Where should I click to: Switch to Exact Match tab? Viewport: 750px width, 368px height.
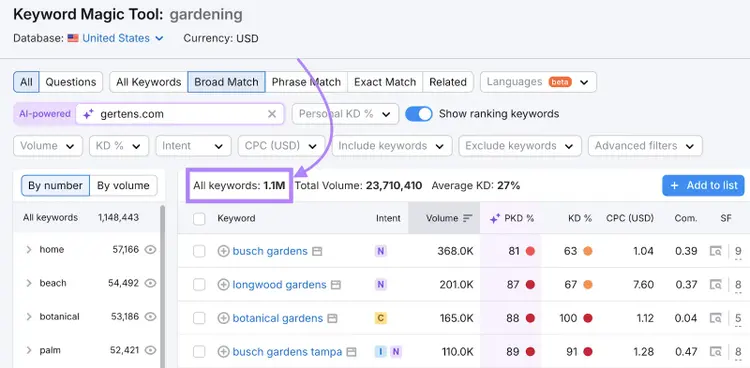[x=385, y=82]
